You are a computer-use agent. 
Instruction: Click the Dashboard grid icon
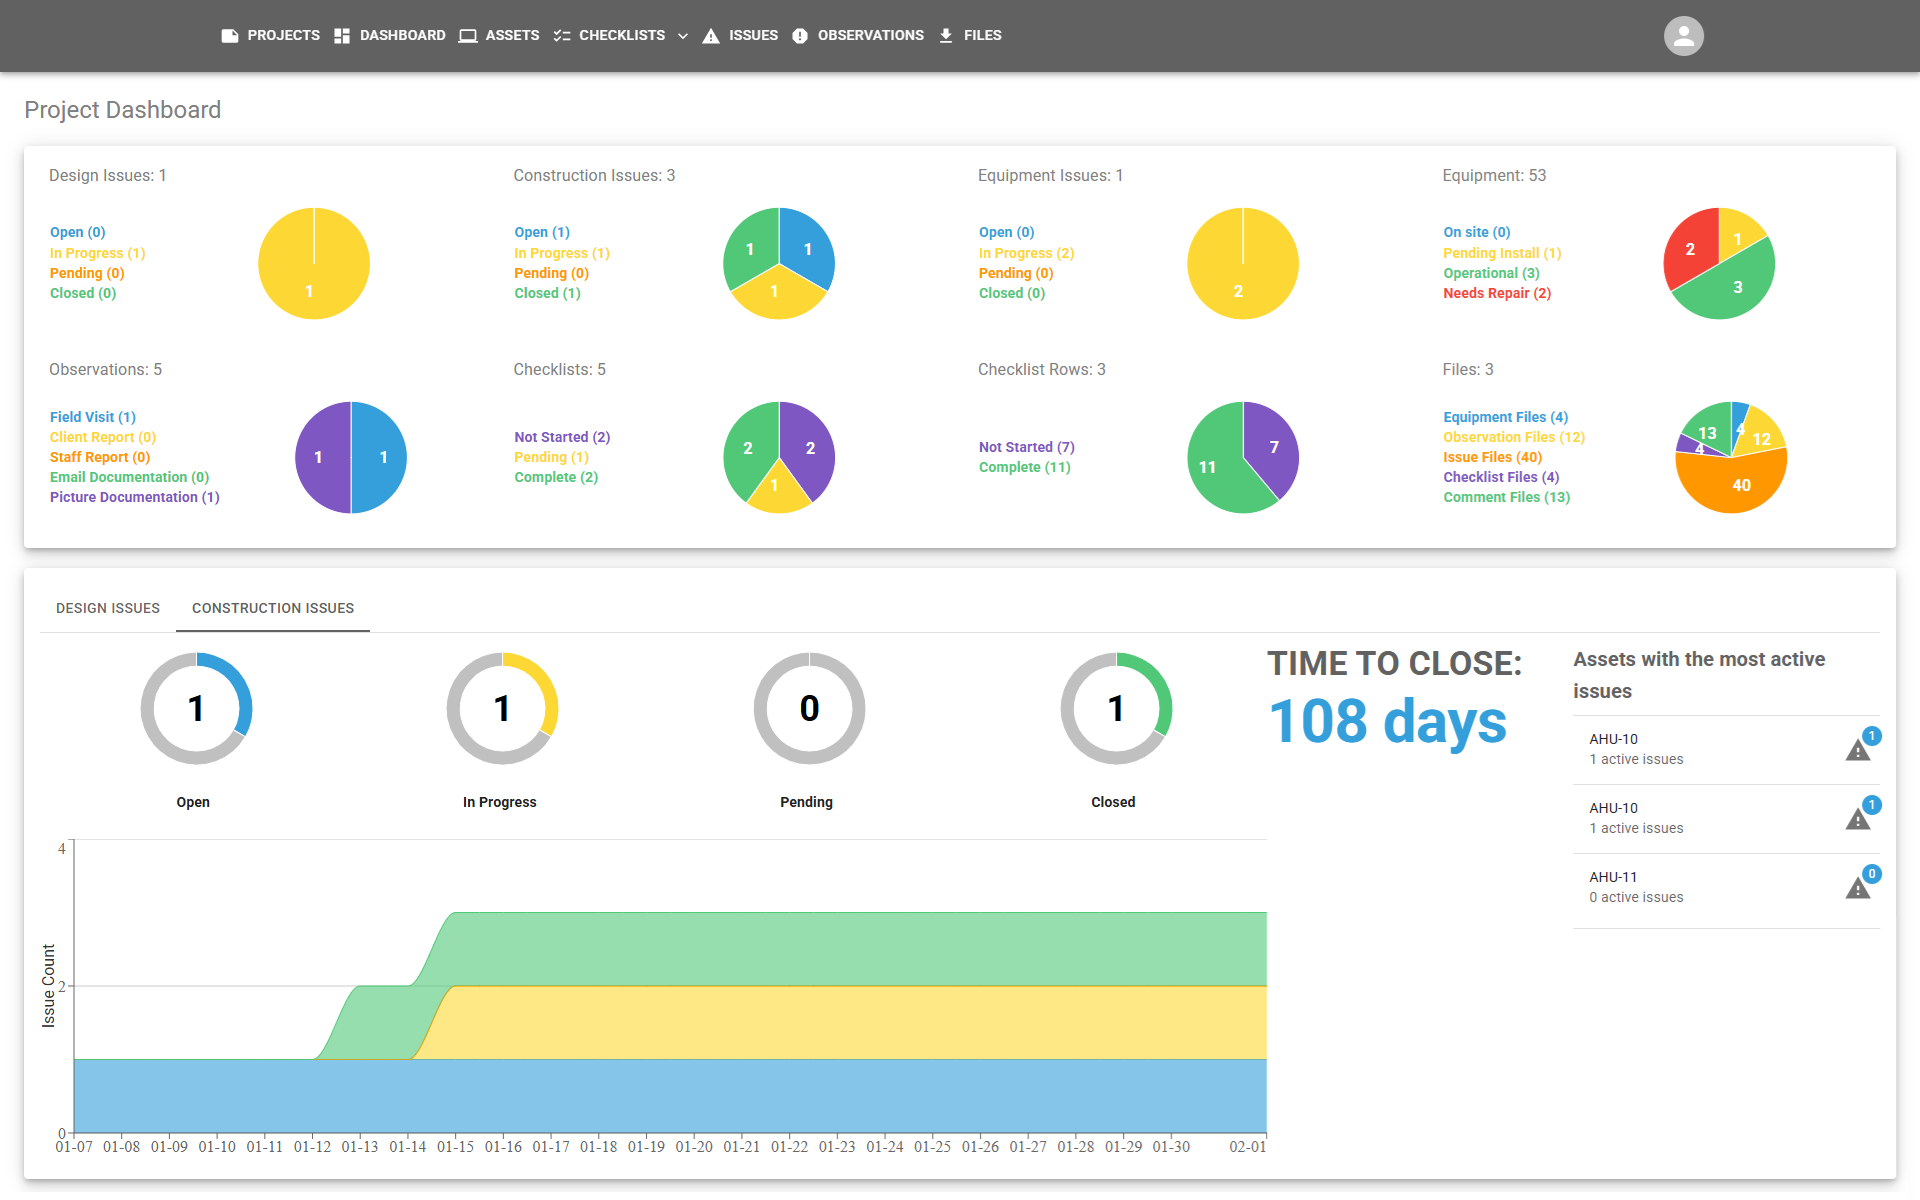[x=342, y=36]
